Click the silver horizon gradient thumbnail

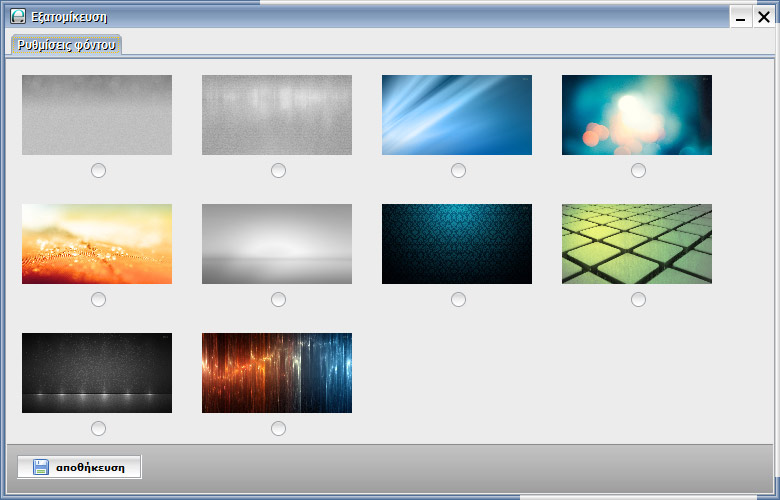pyautogui.click(x=277, y=244)
